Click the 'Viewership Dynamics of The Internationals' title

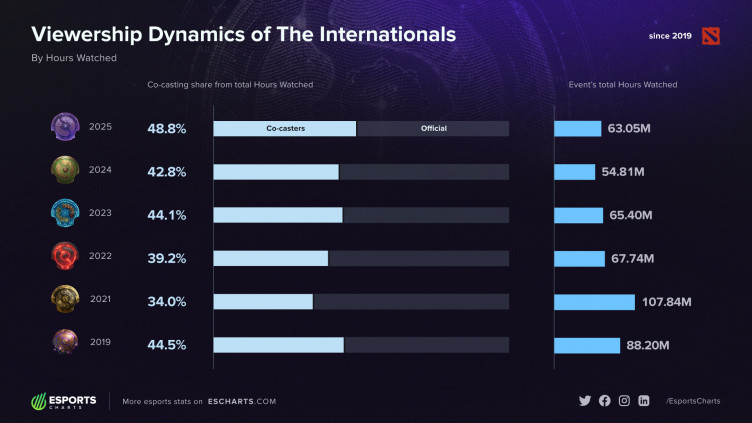click(244, 35)
